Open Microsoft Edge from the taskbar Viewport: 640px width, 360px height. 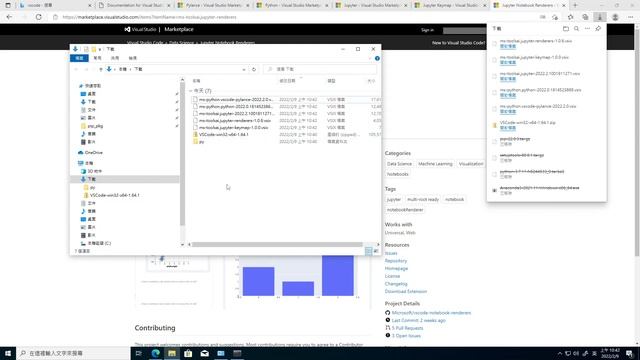pos(156,353)
